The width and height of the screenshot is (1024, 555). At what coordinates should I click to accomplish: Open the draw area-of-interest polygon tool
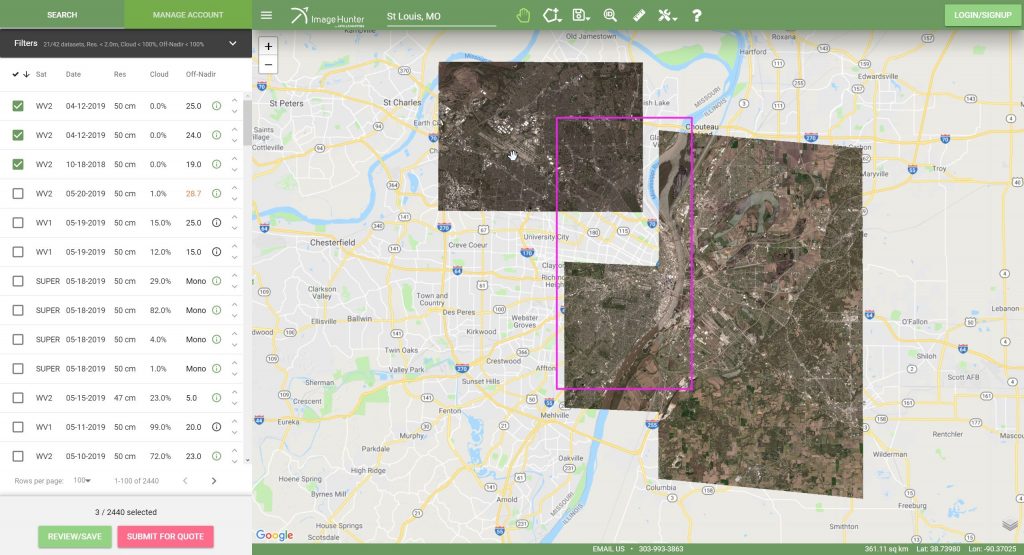pos(551,15)
